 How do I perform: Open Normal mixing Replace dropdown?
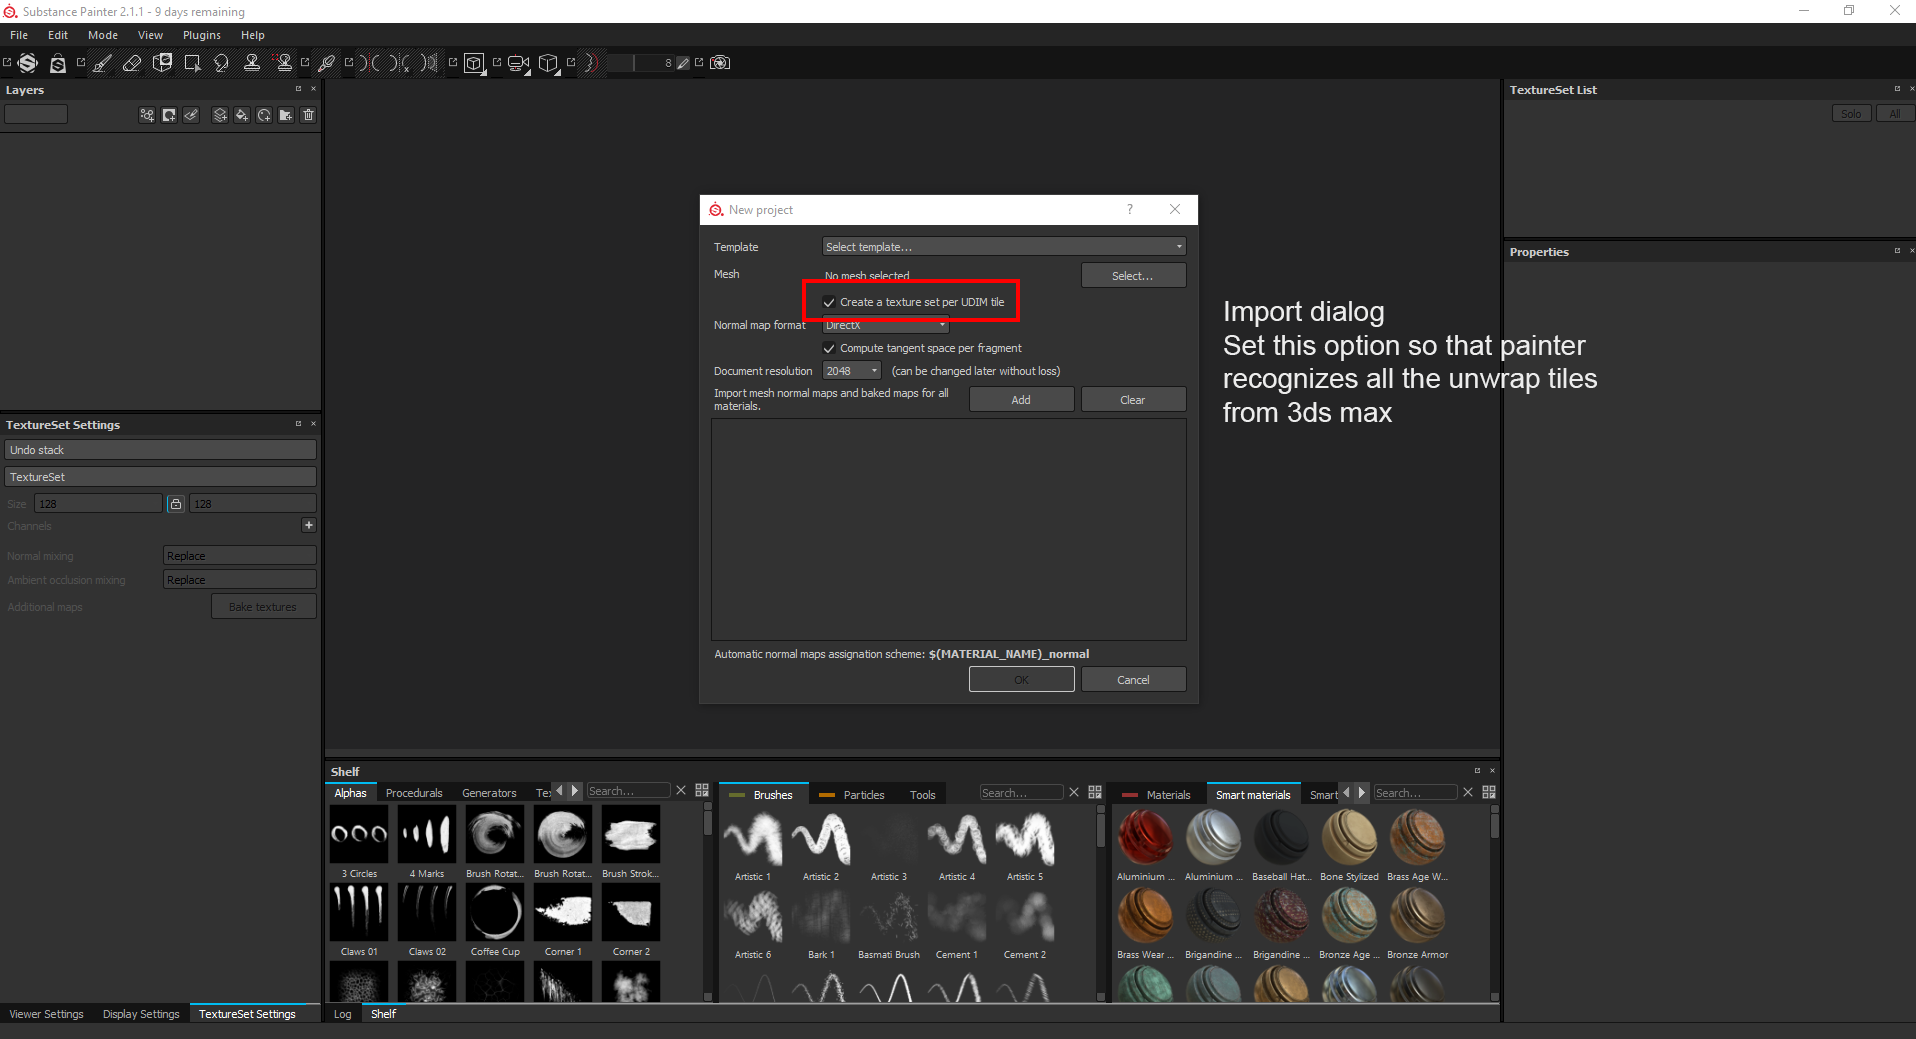pyautogui.click(x=240, y=556)
